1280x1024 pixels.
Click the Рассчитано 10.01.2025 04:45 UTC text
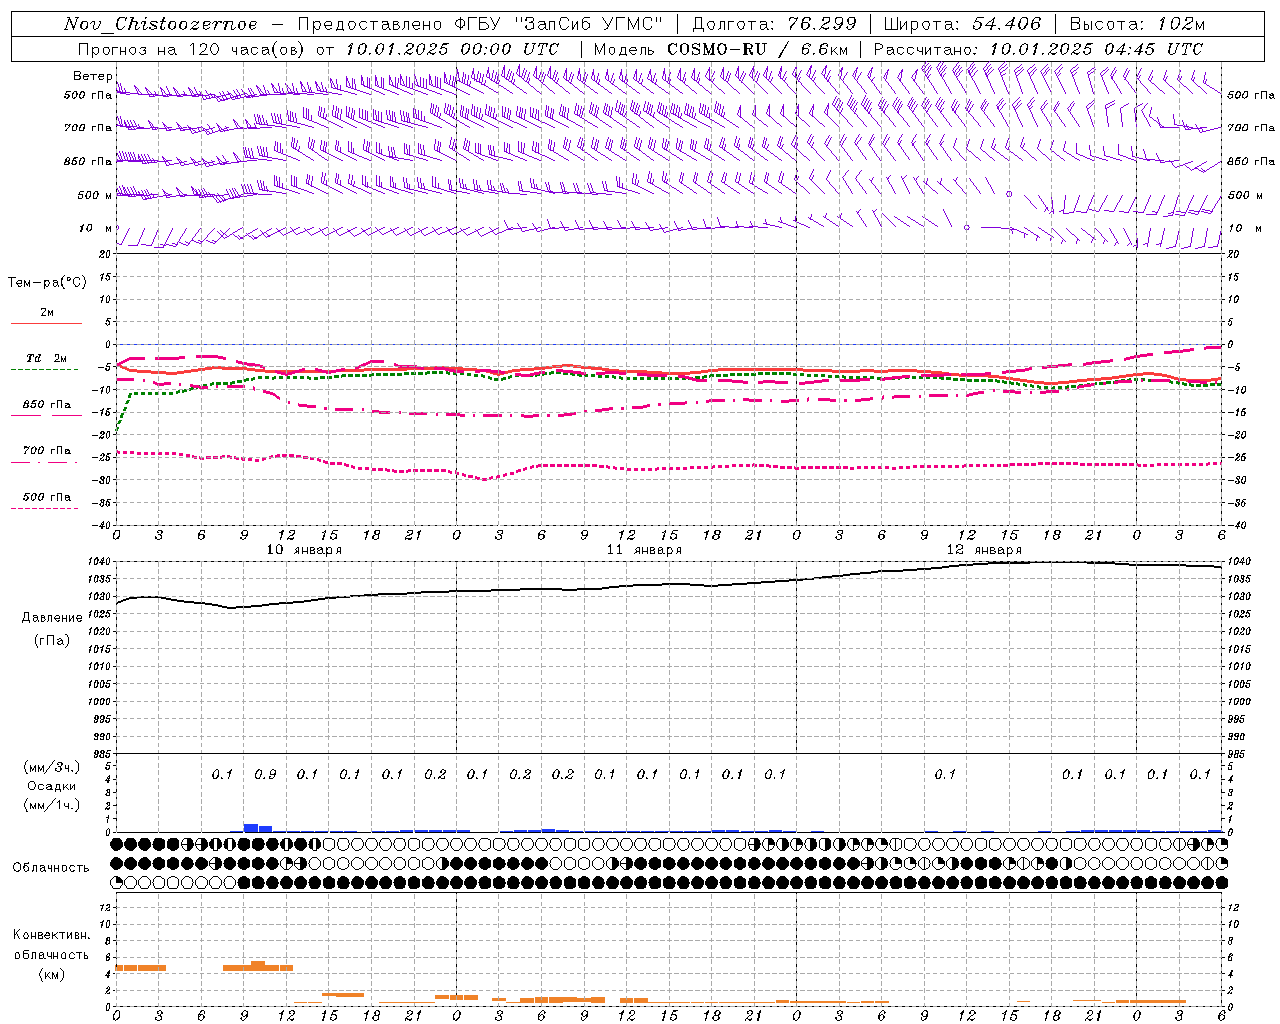[x=1038, y=49]
